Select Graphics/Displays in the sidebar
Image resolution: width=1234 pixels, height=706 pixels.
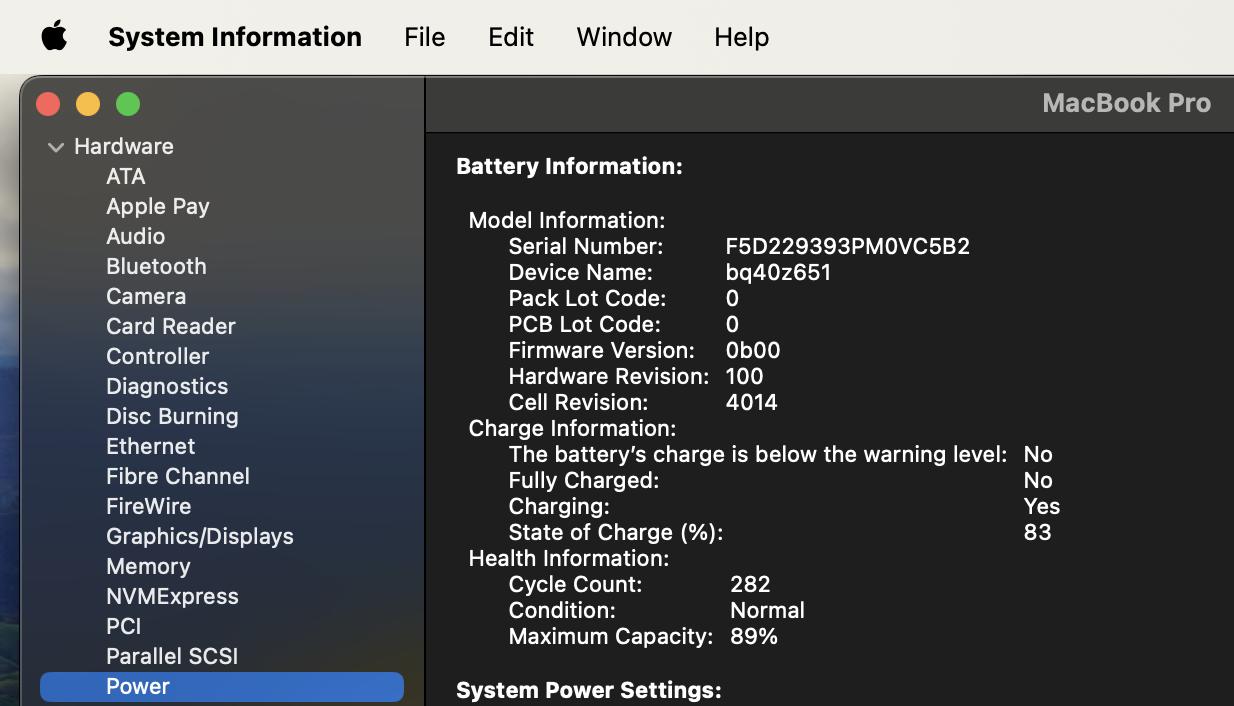[x=200, y=536]
